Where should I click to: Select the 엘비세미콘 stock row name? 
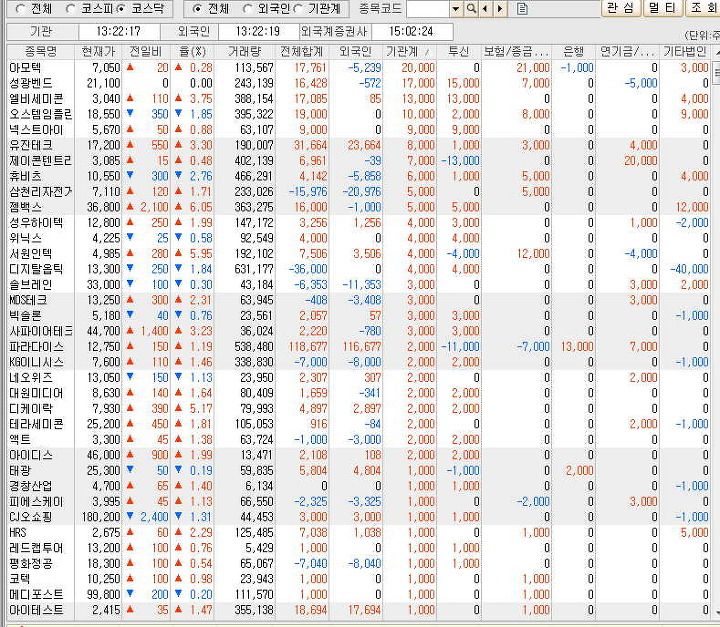pos(36,99)
